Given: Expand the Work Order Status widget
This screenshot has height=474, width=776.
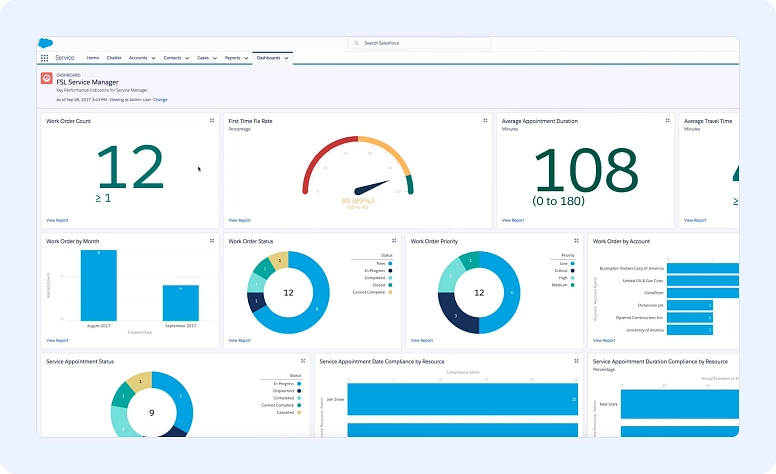Looking at the screenshot, I should pyautogui.click(x=394, y=241).
